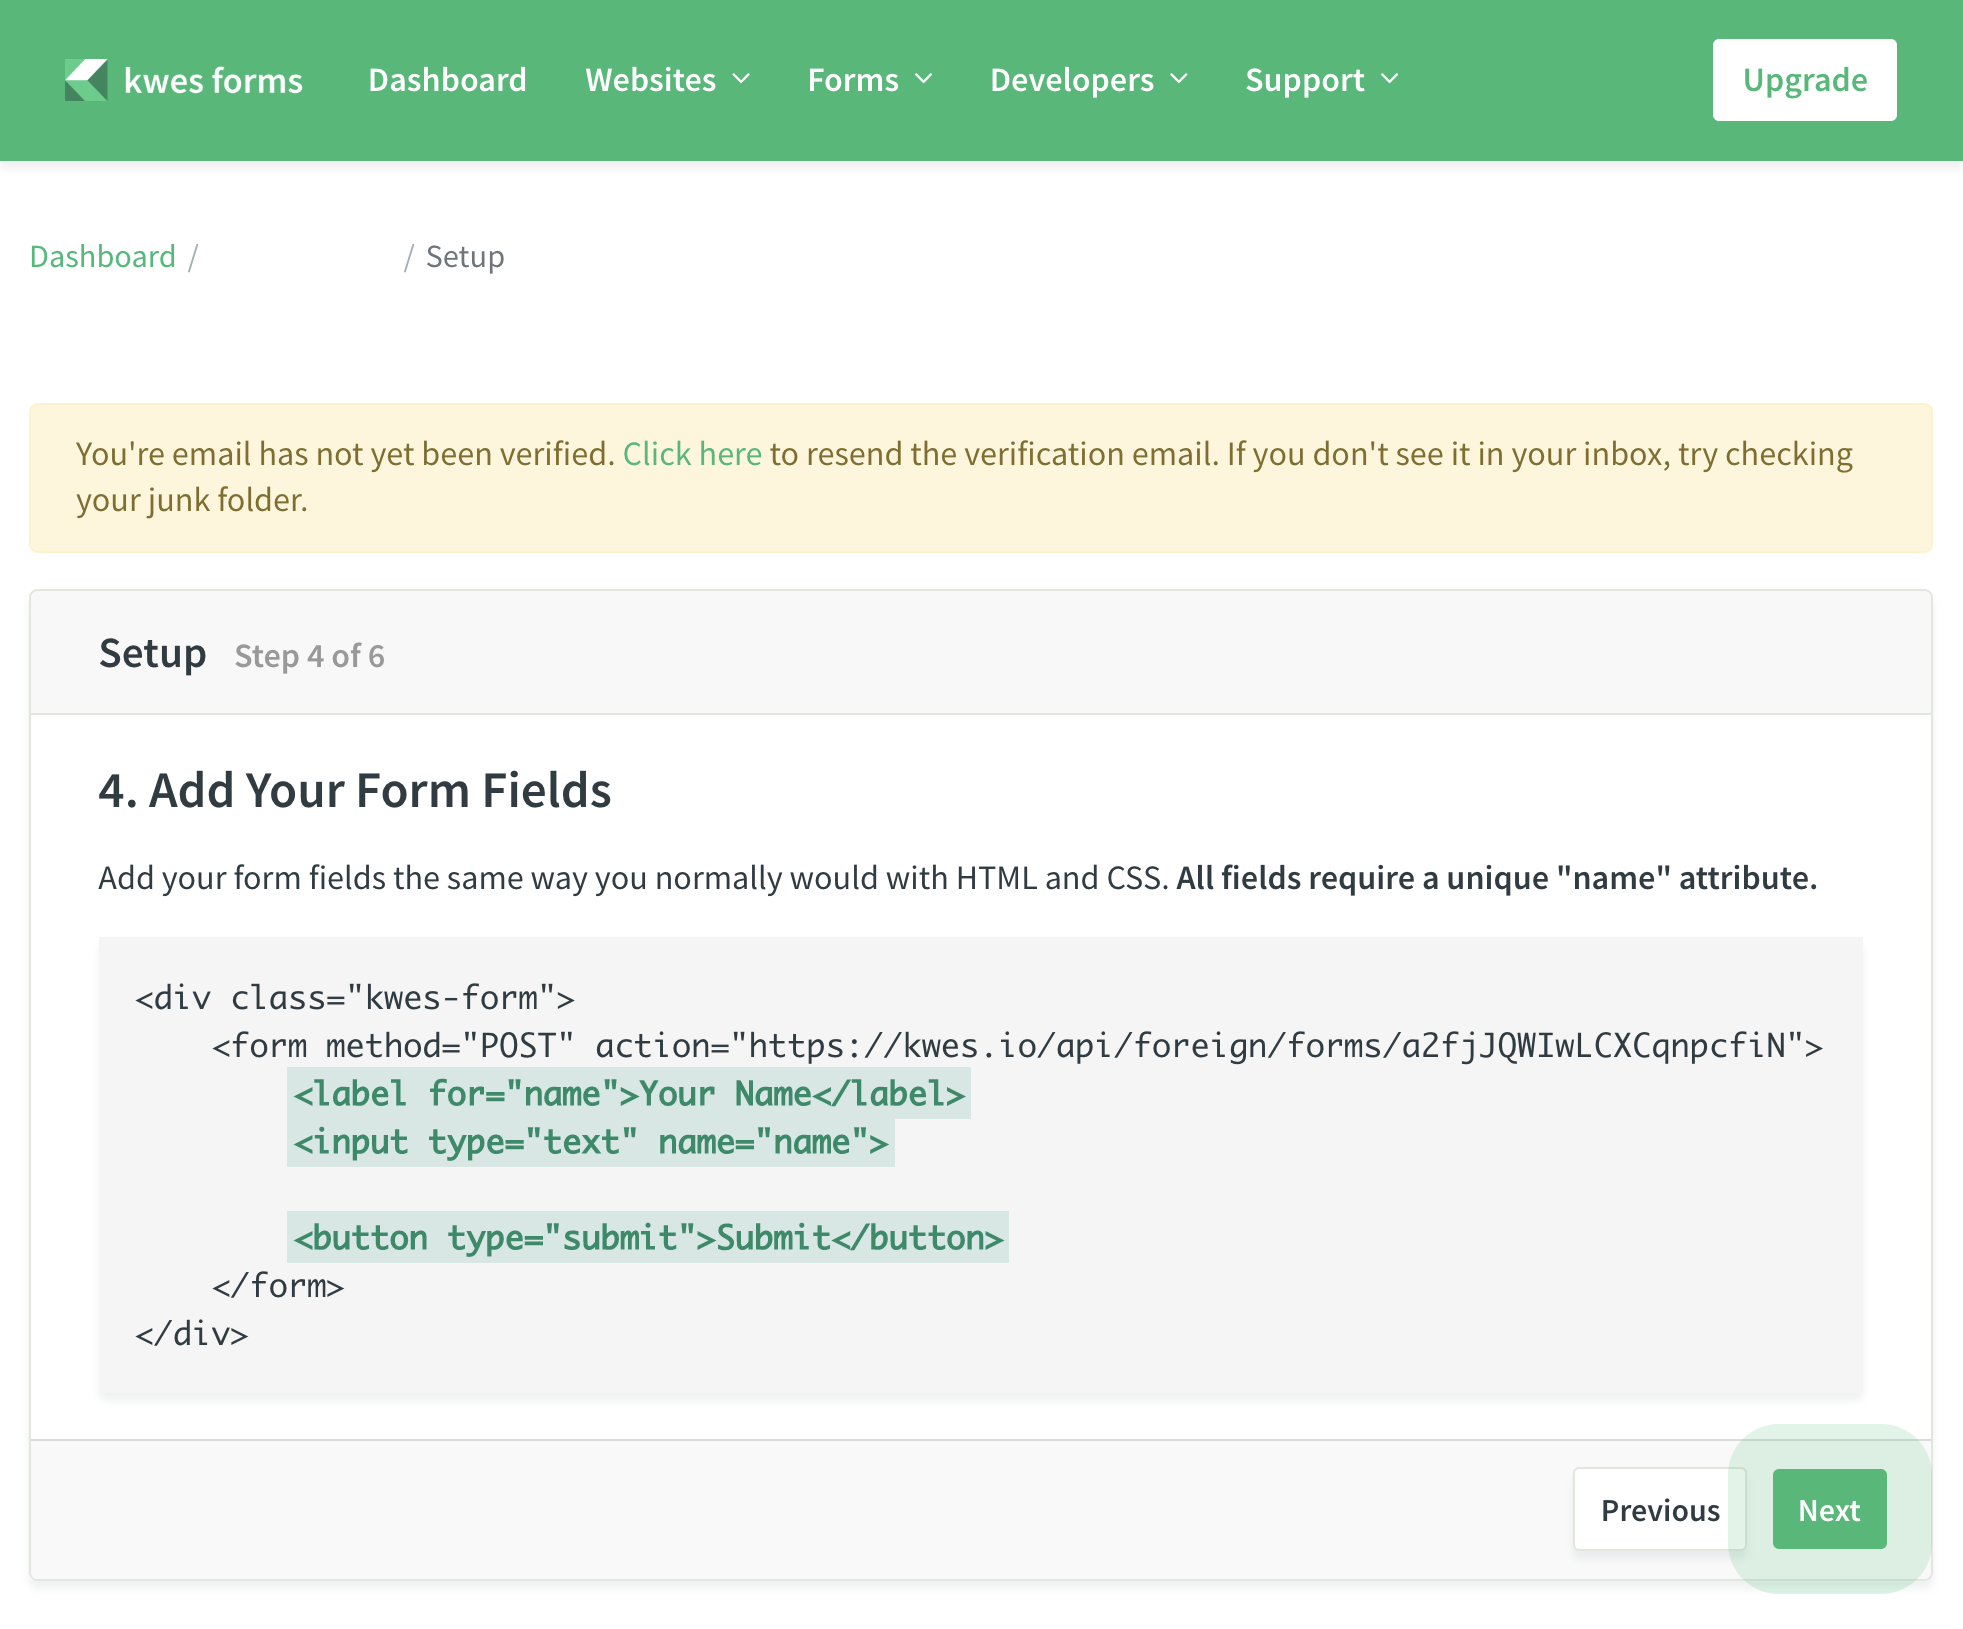Select the div class kwes-form opening line
The width and height of the screenshot is (1963, 1629).
[355, 998]
